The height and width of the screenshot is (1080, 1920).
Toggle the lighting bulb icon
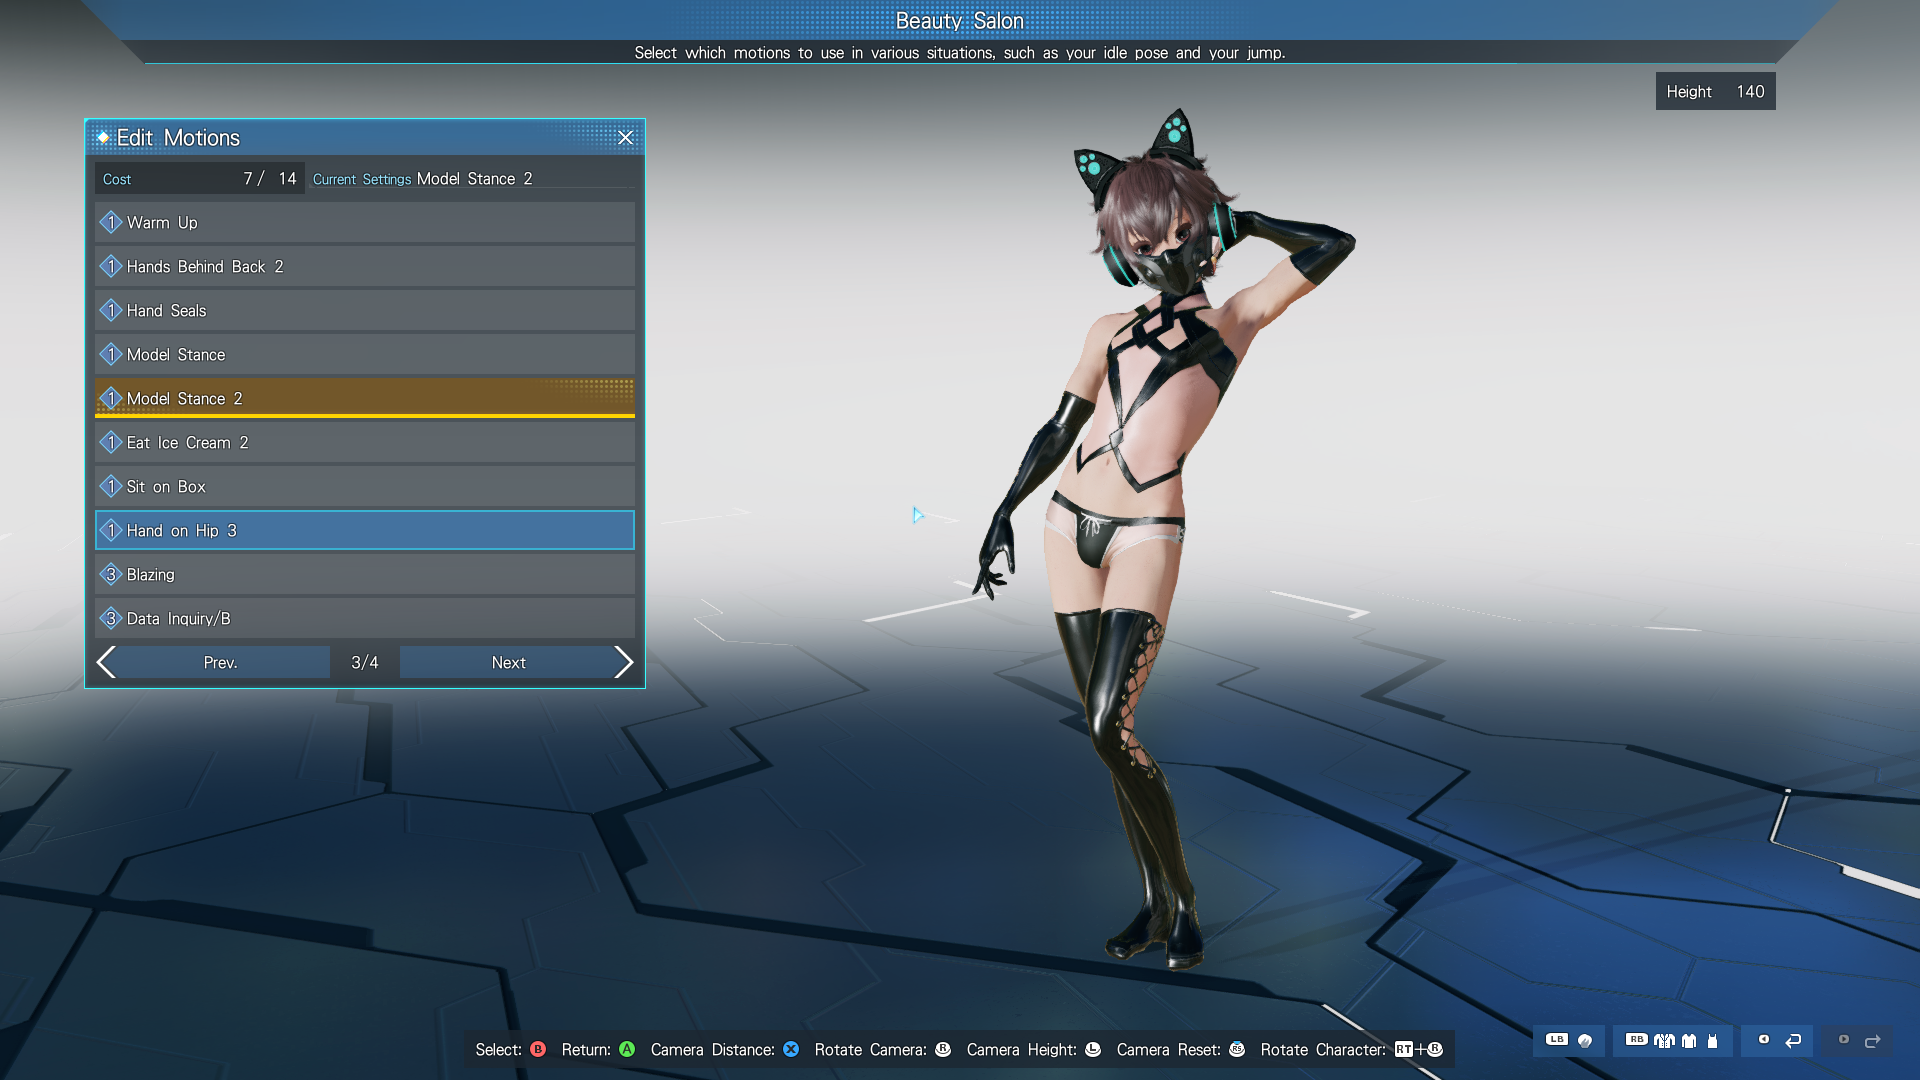[1585, 1041]
